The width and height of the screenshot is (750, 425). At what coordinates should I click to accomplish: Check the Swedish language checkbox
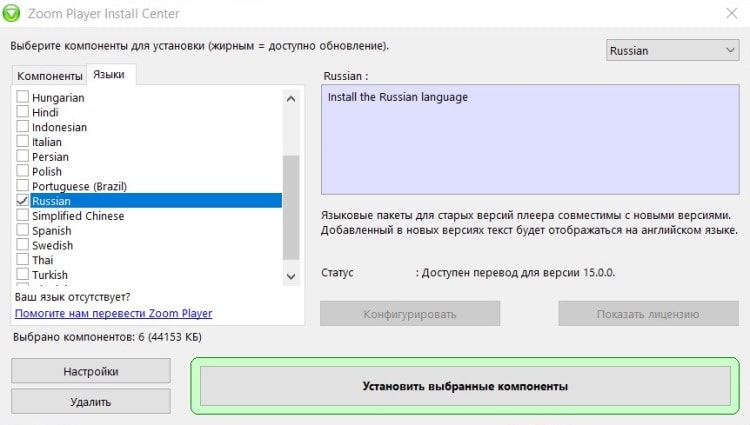22,245
